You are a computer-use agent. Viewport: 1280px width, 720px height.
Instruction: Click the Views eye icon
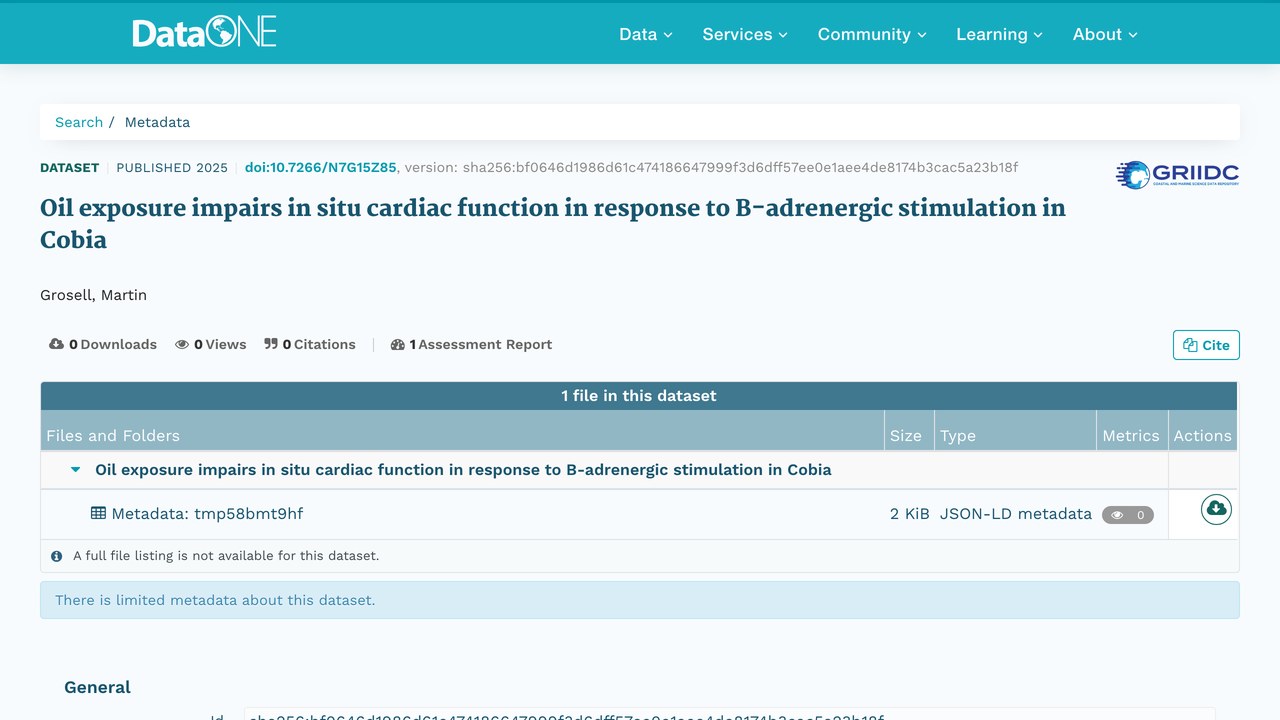tap(182, 344)
